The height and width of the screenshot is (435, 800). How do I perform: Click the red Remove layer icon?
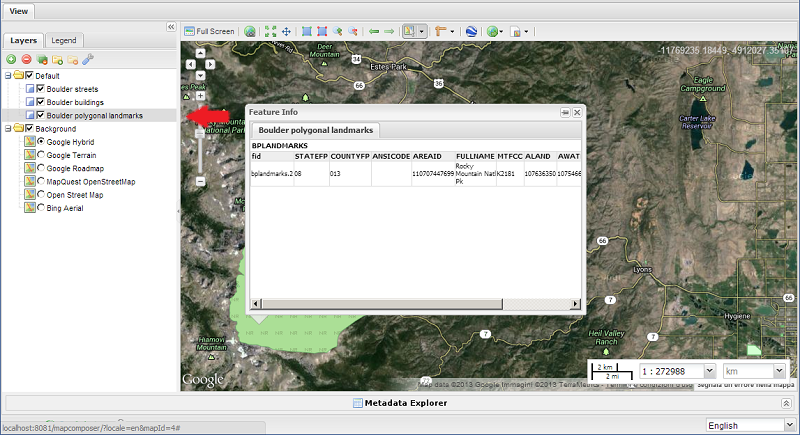[x=27, y=60]
